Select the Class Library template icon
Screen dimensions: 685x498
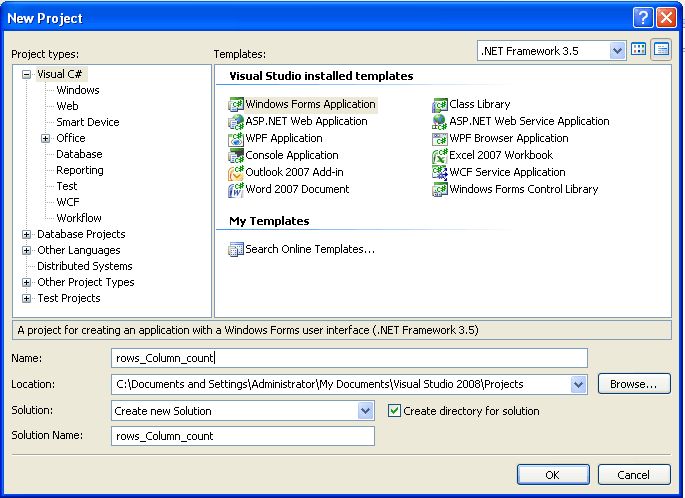tap(440, 104)
